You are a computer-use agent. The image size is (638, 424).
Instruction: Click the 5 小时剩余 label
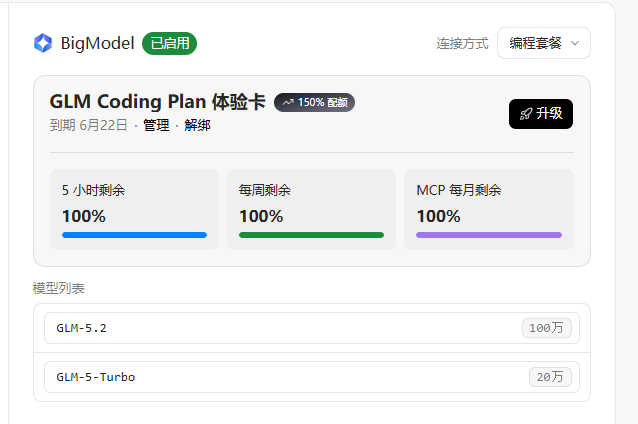pos(93,190)
